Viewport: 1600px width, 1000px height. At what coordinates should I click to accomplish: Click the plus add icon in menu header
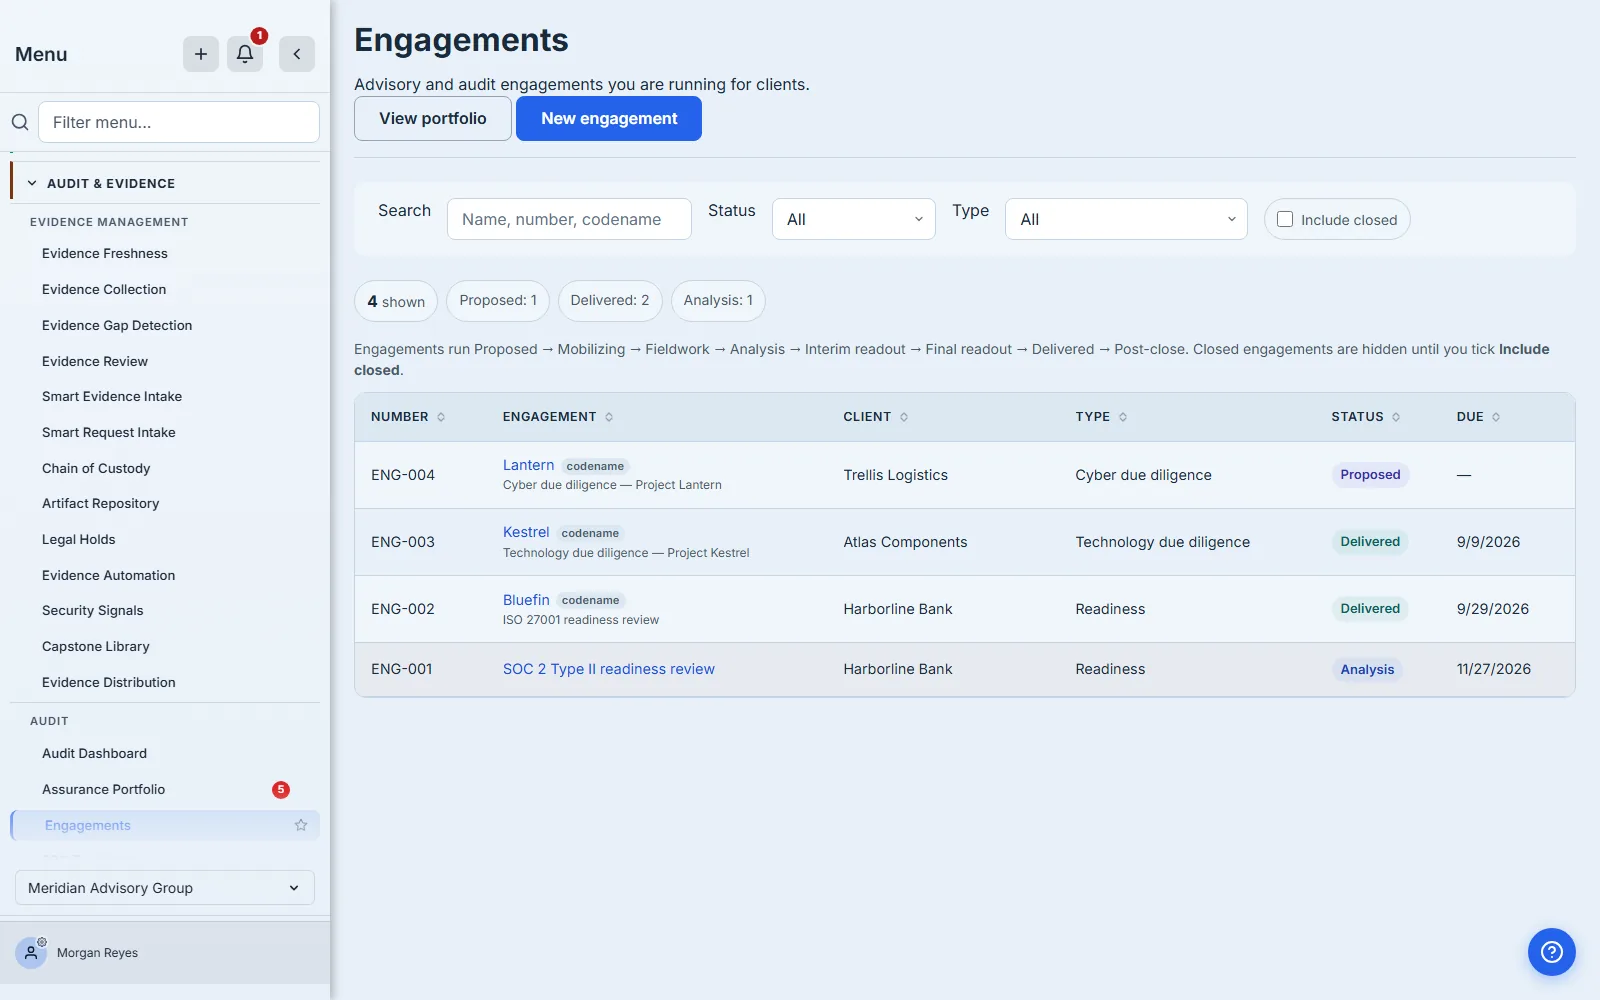pyautogui.click(x=201, y=54)
